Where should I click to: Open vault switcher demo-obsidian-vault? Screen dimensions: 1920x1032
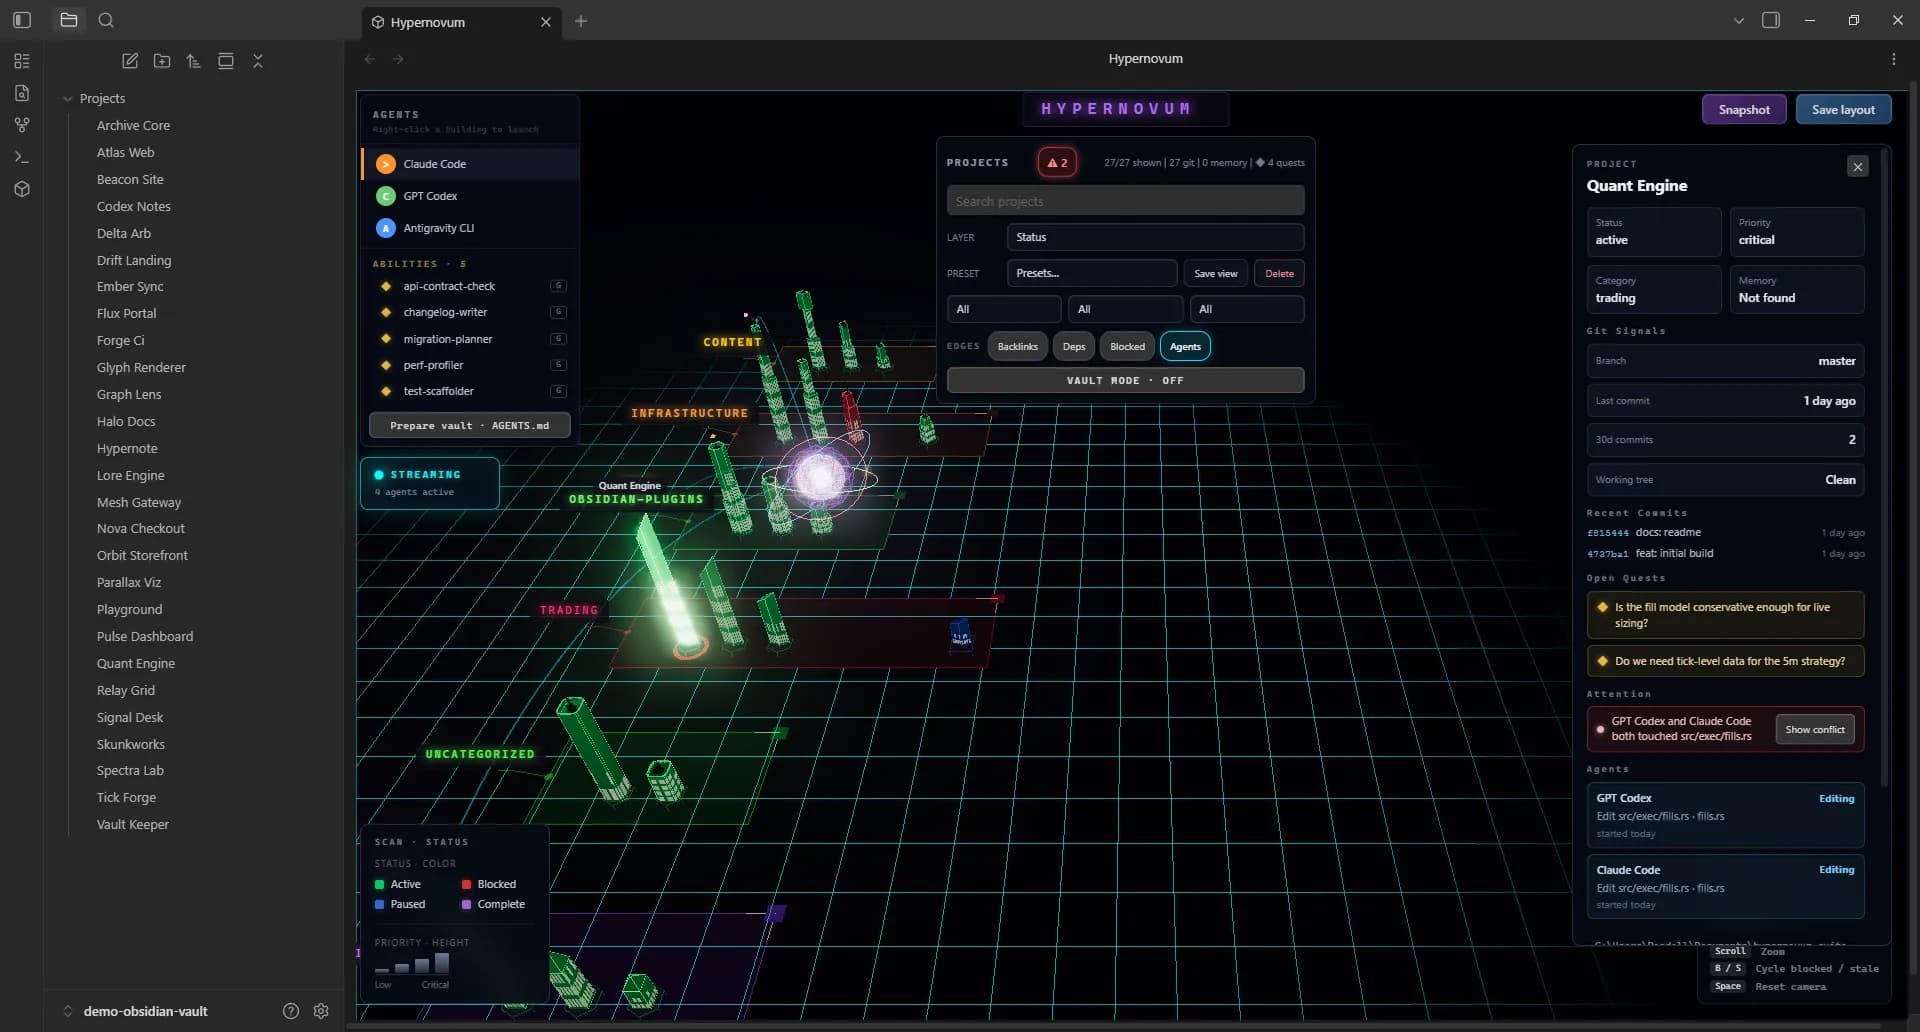[x=145, y=1011]
